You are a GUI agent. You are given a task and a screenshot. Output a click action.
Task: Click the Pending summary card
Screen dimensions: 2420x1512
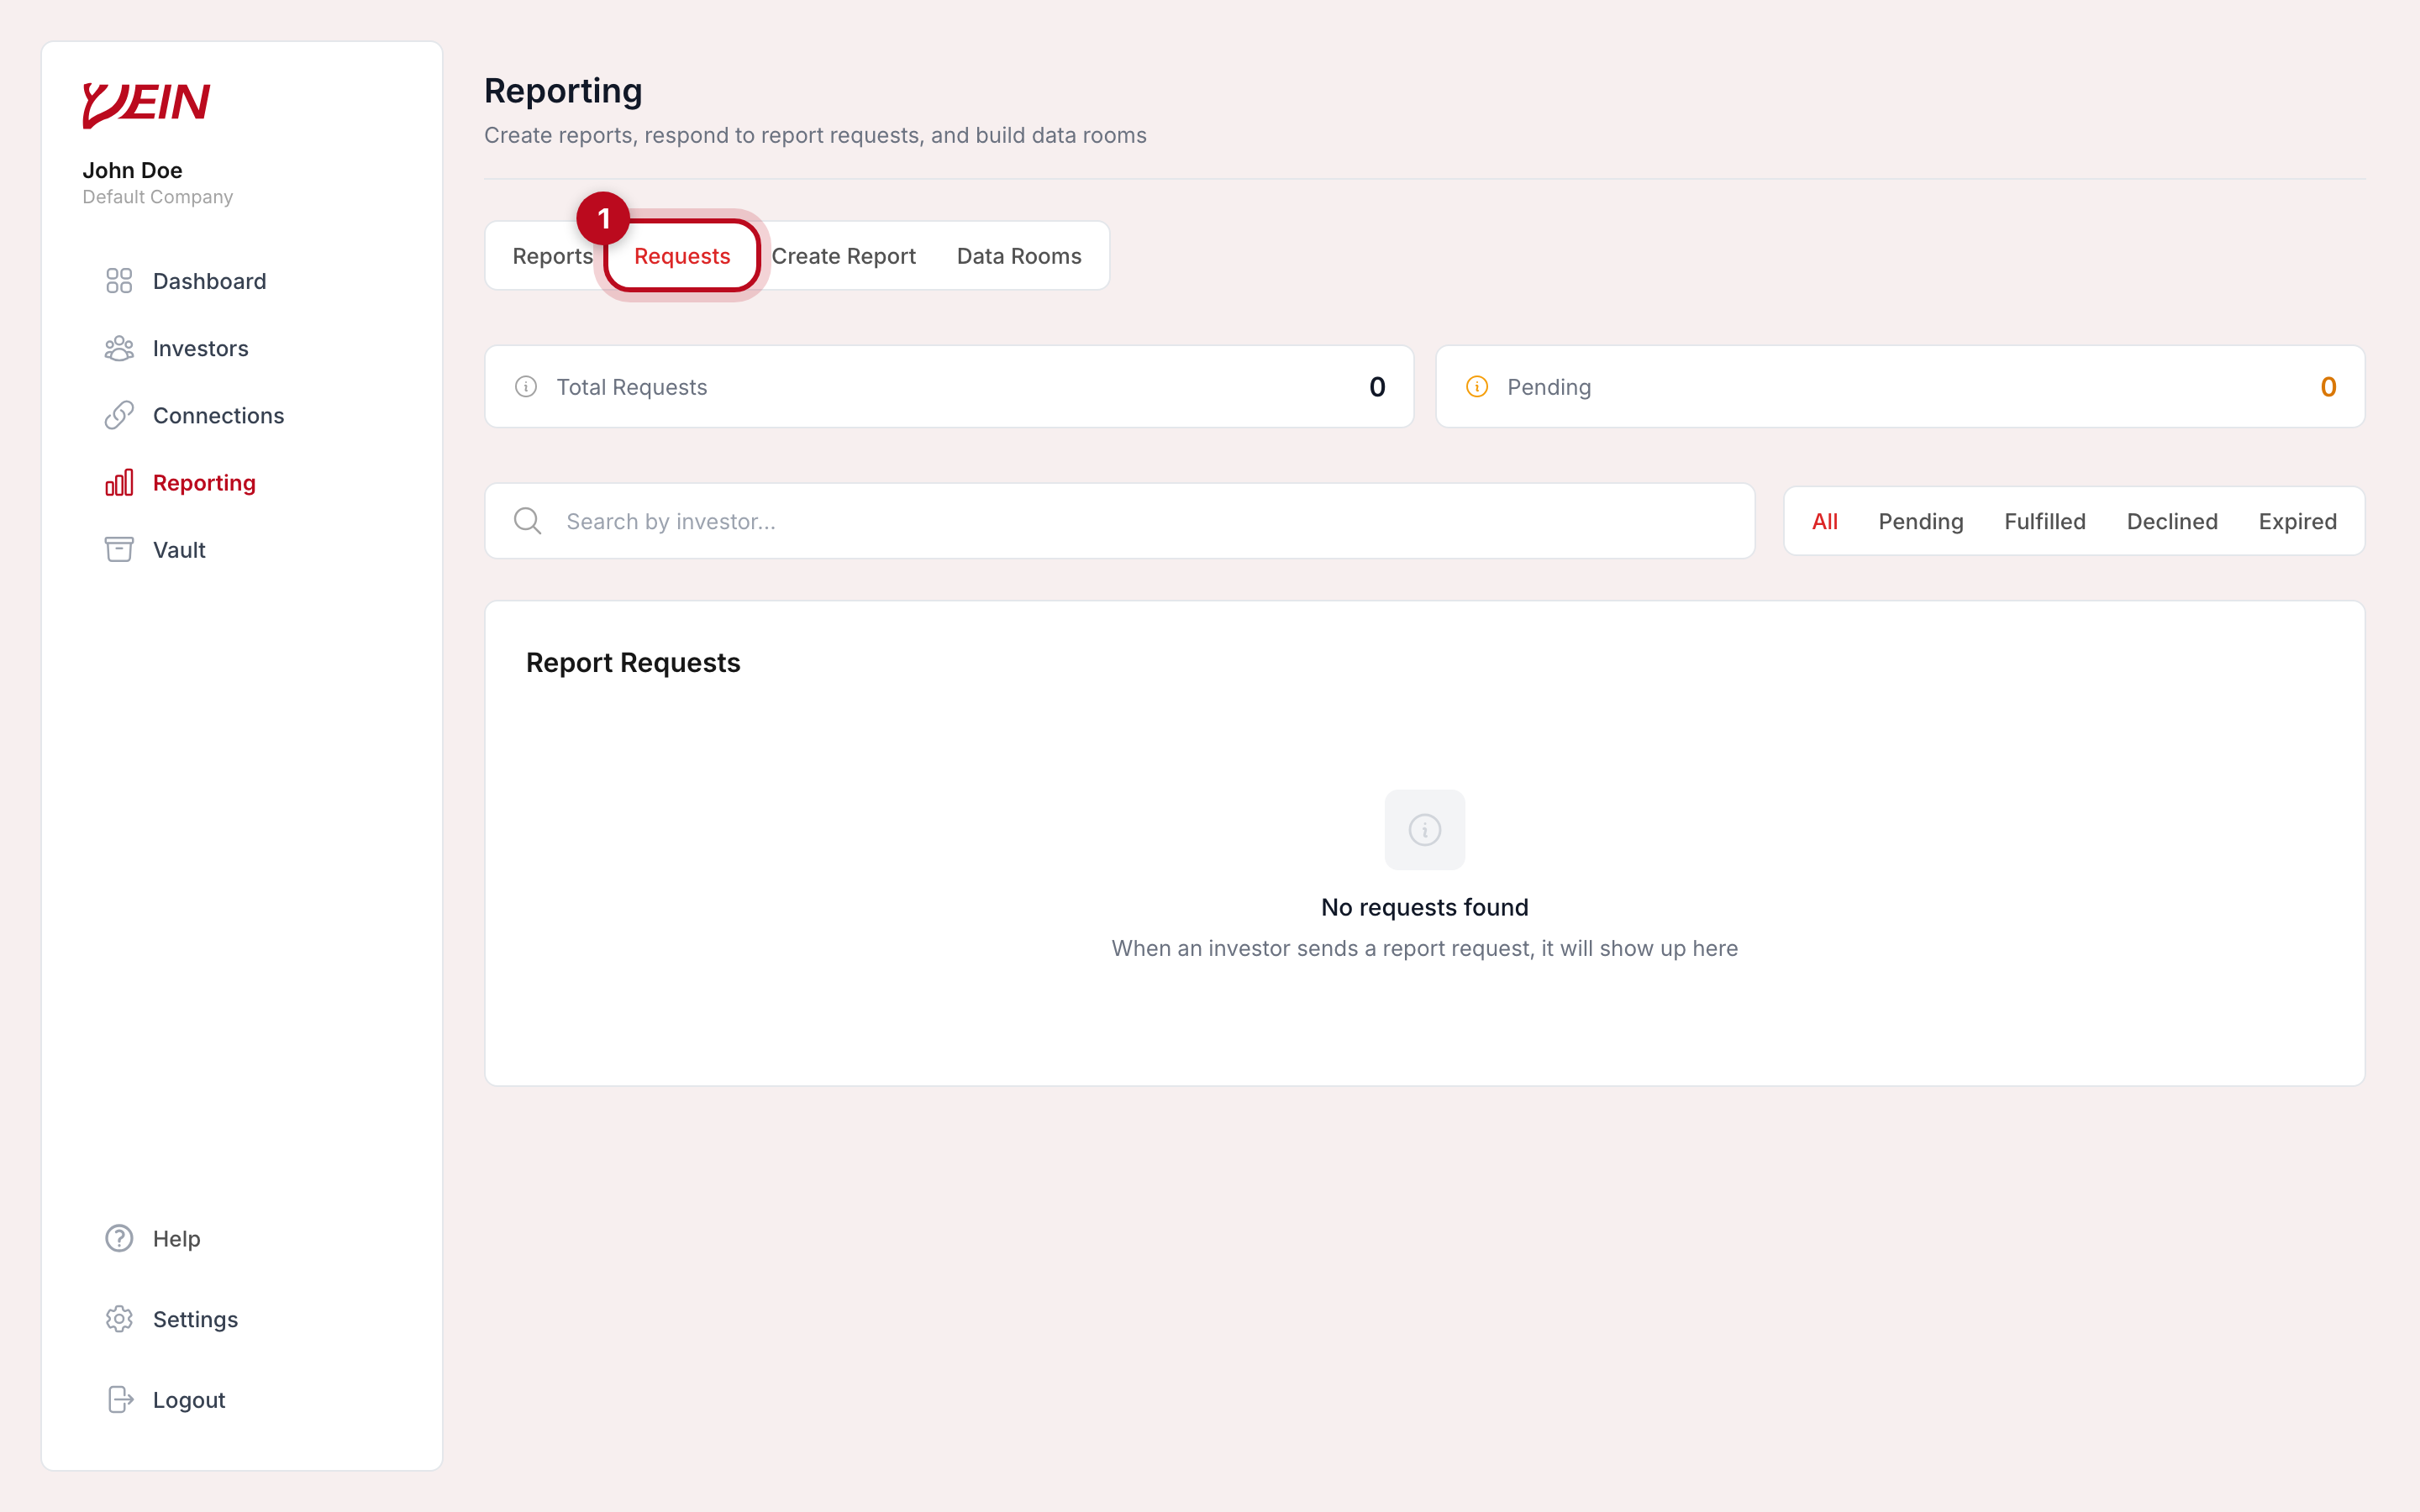click(1900, 387)
